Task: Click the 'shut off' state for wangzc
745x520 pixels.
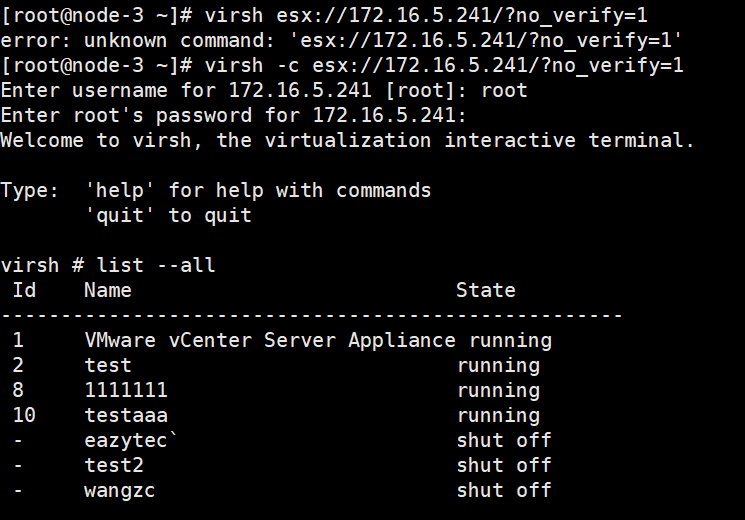Action: click(x=504, y=490)
